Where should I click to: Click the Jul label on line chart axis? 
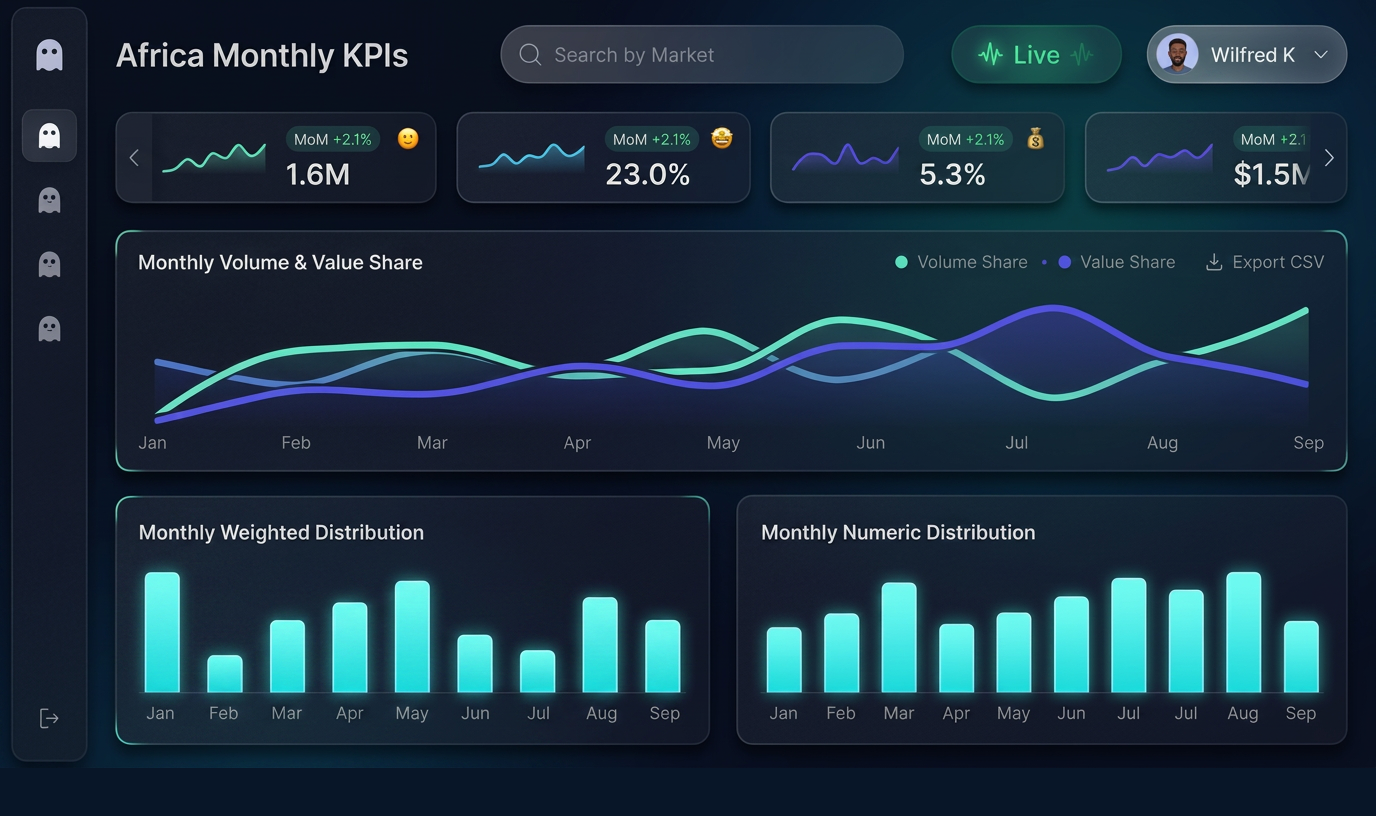point(1016,443)
